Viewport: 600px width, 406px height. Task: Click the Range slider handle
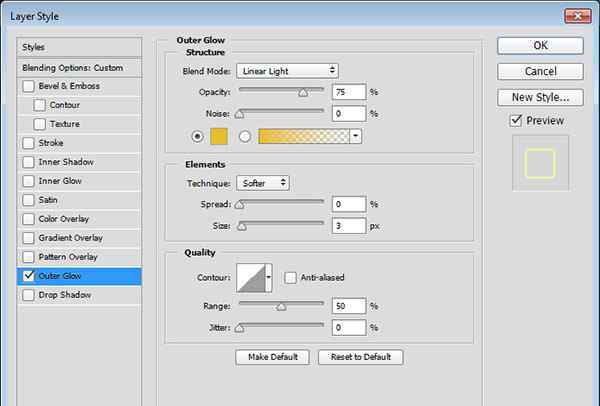pyautogui.click(x=281, y=307)
